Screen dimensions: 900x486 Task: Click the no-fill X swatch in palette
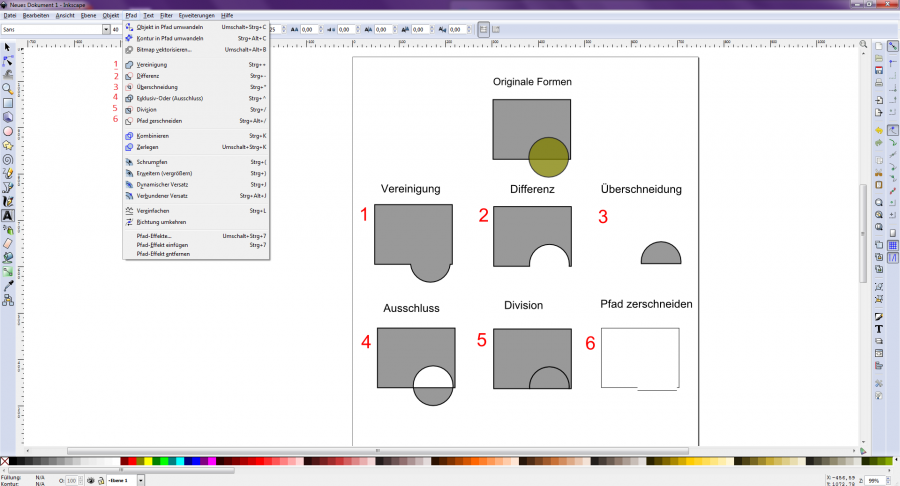point(5,461)
